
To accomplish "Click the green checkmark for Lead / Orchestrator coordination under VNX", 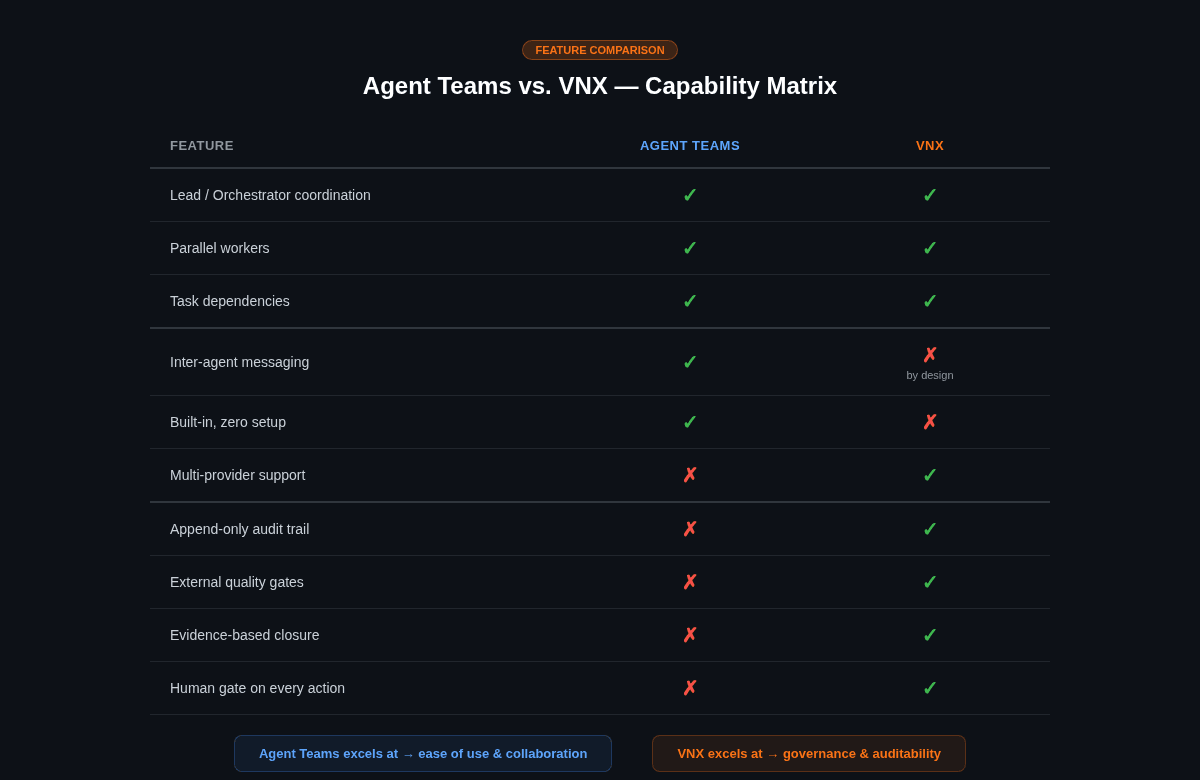I will pyautogui.click(x=930, y=195).
